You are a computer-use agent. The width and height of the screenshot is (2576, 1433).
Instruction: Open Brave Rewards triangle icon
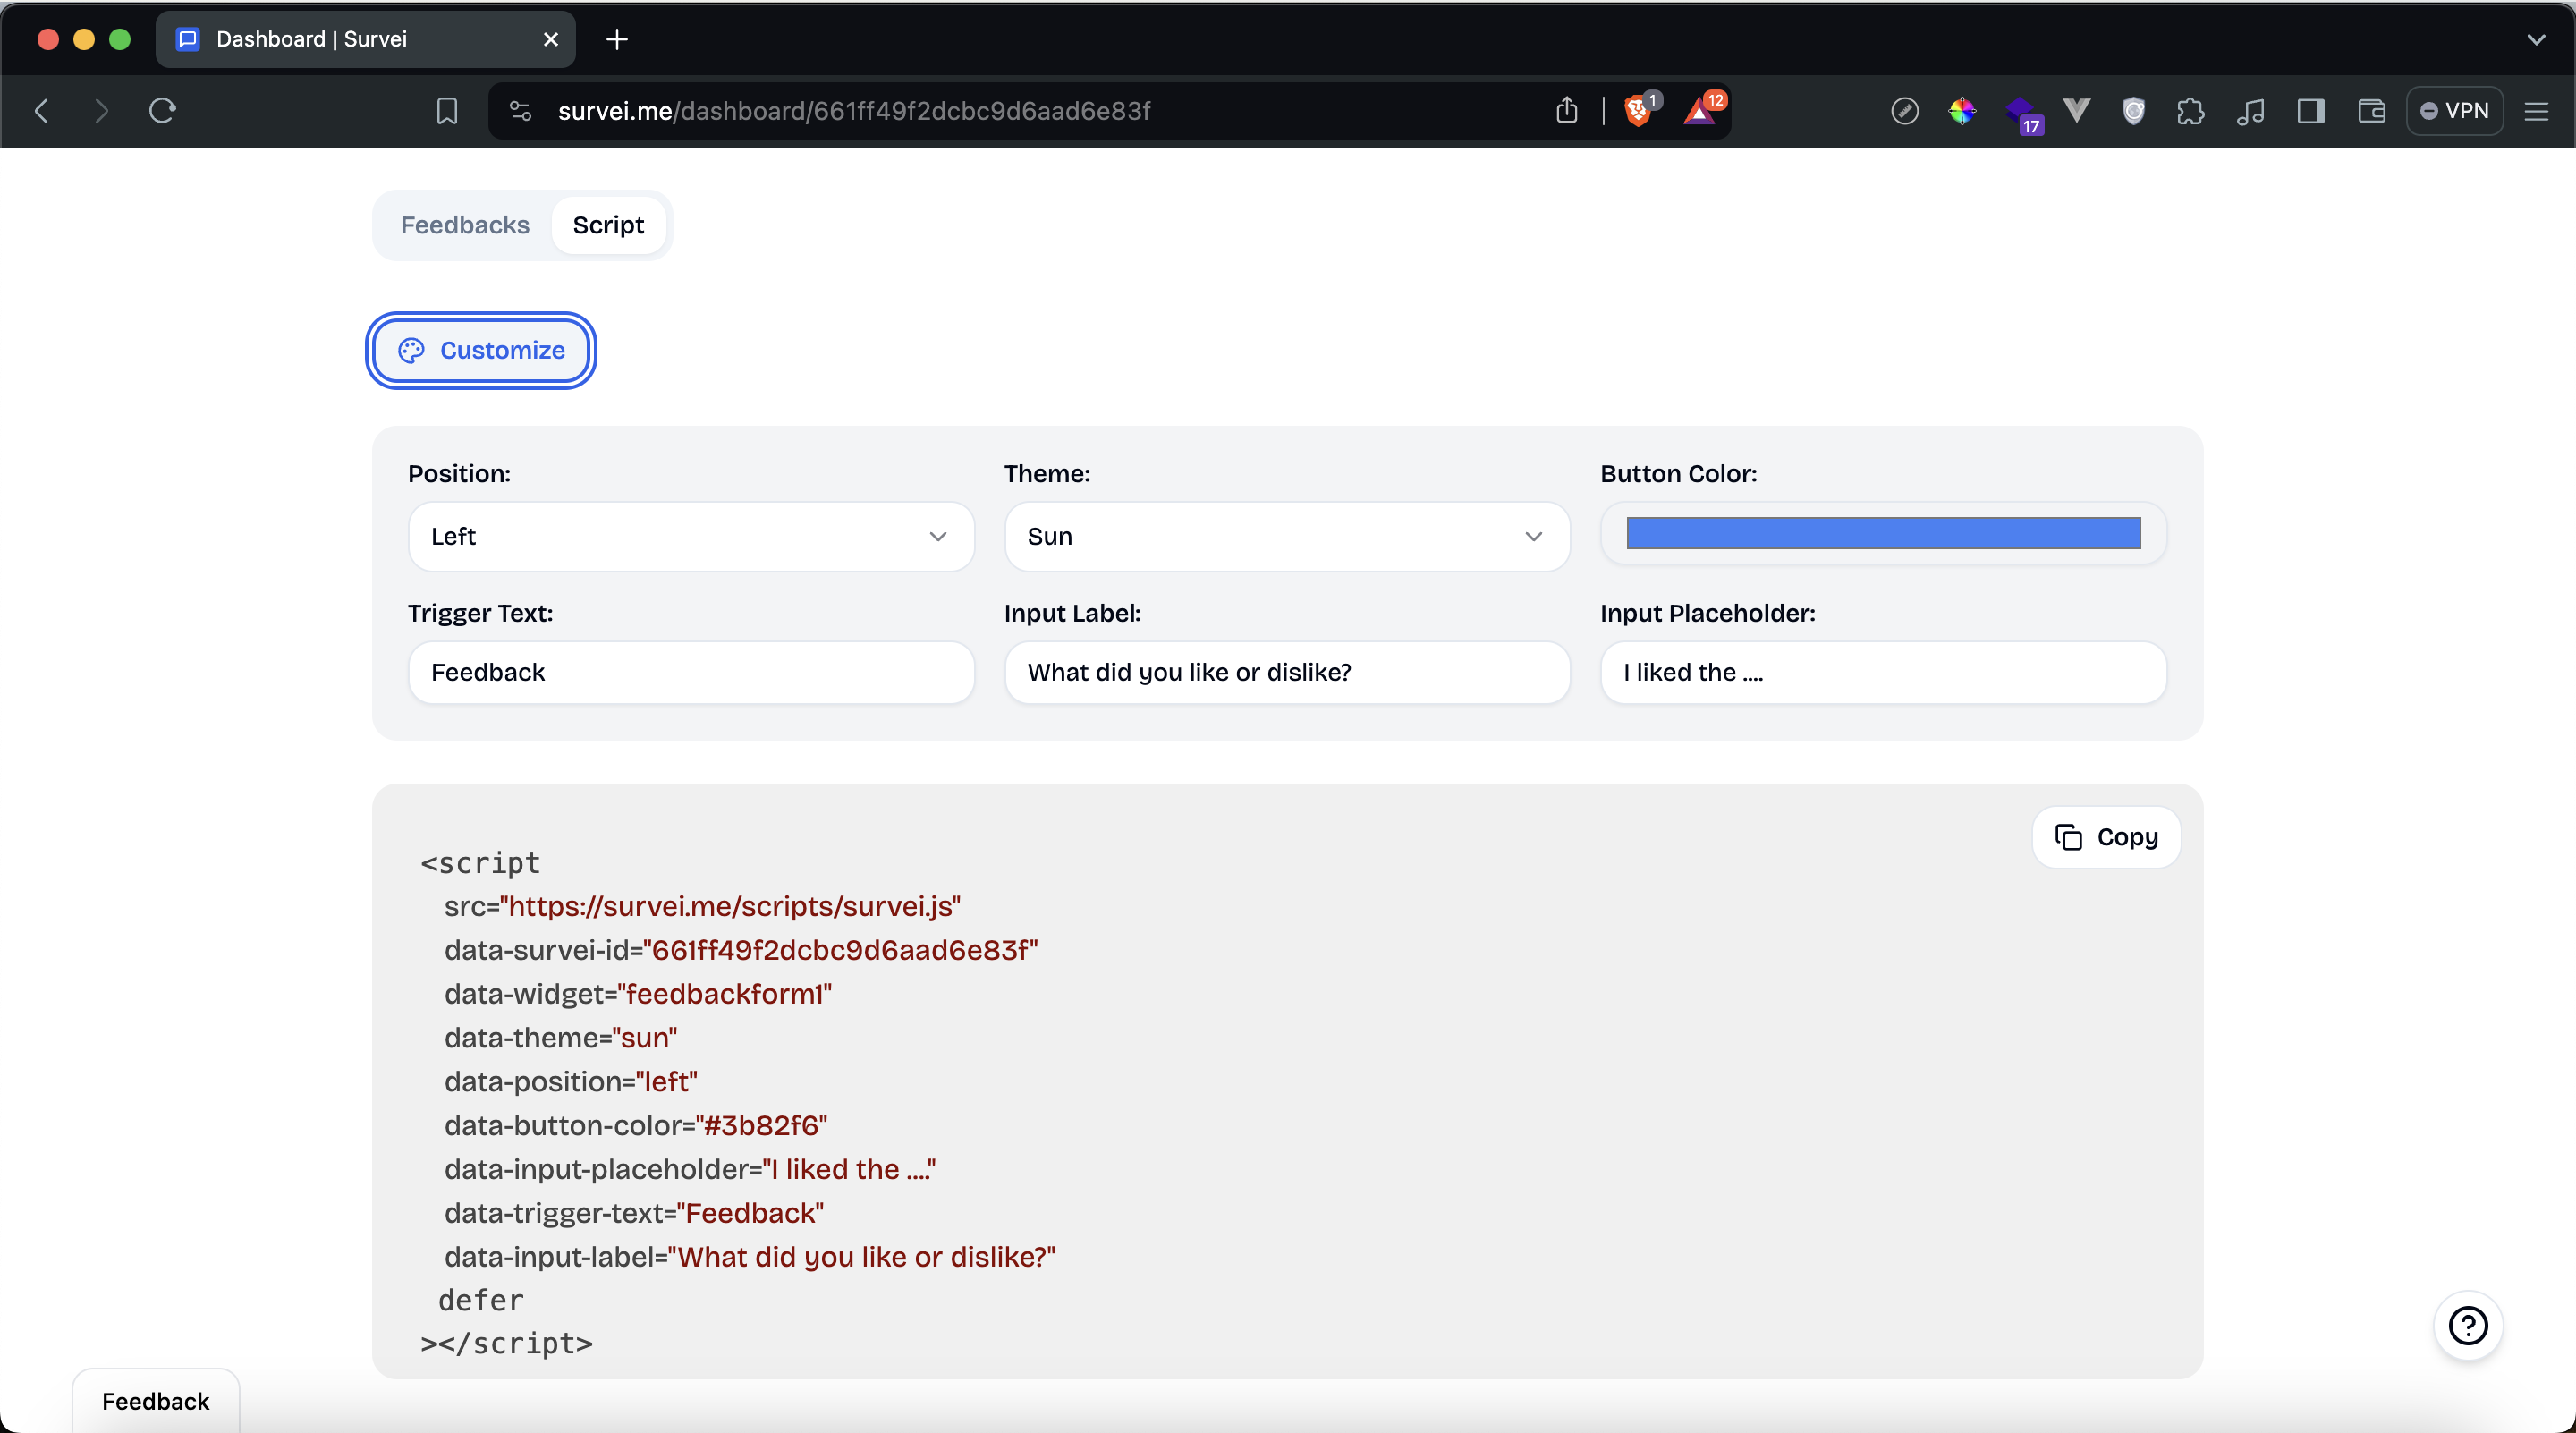1701,110
